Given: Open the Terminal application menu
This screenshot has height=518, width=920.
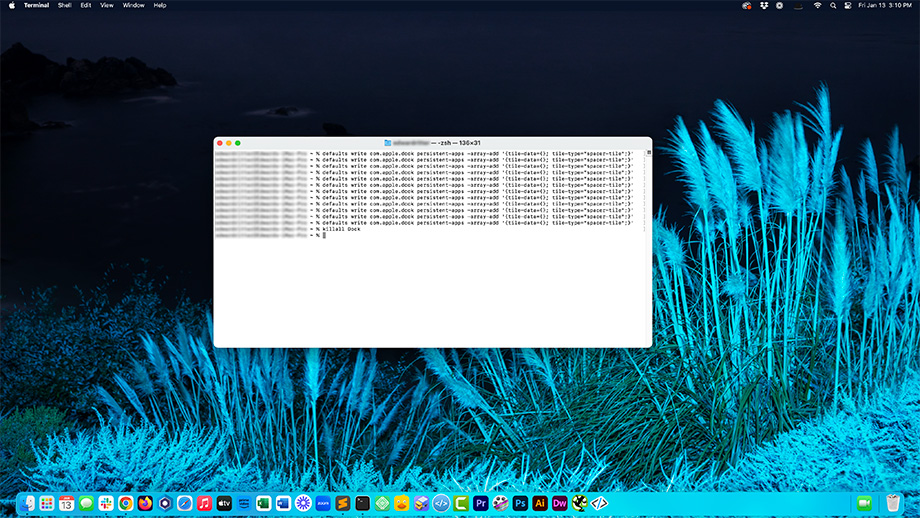Looking at the screenshot, I should click(36, 5).
